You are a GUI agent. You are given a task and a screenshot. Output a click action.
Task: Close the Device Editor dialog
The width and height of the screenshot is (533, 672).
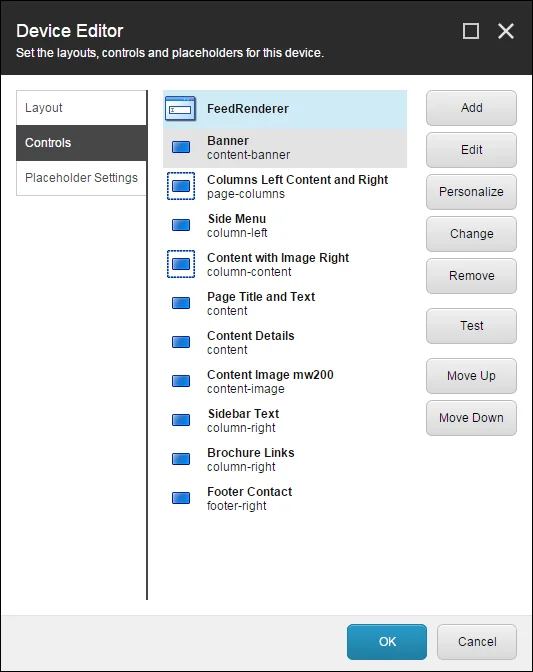coord(506,31)
